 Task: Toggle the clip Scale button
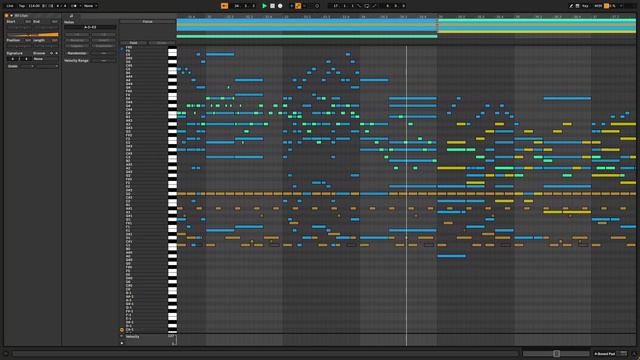tap(13, 66)
